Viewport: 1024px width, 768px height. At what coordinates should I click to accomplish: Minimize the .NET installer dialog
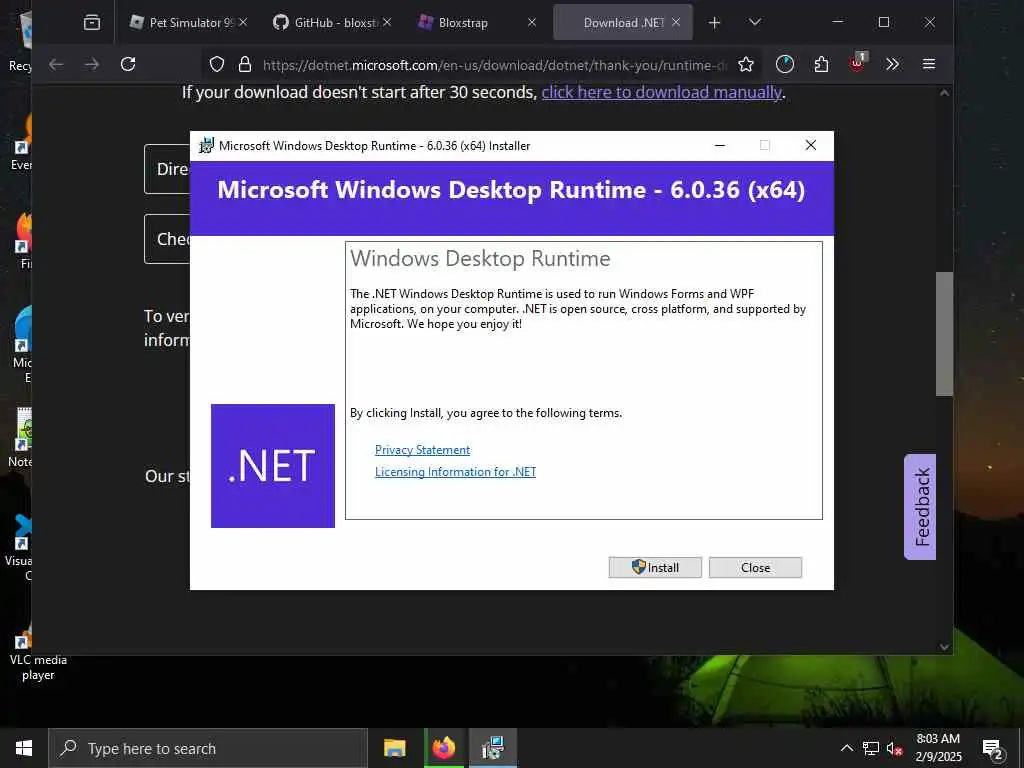720,146
